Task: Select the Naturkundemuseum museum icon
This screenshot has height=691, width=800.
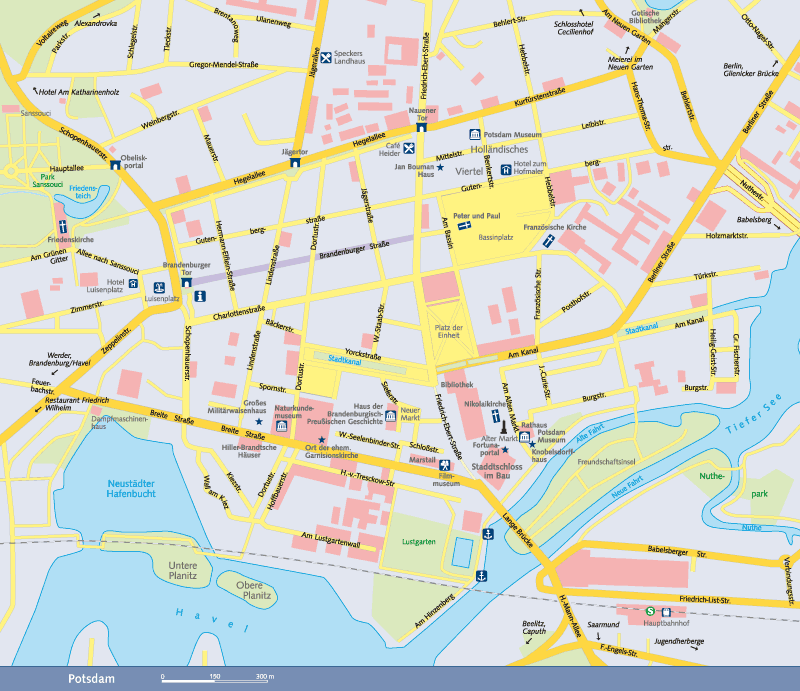Action: click(x=281, y=426)
